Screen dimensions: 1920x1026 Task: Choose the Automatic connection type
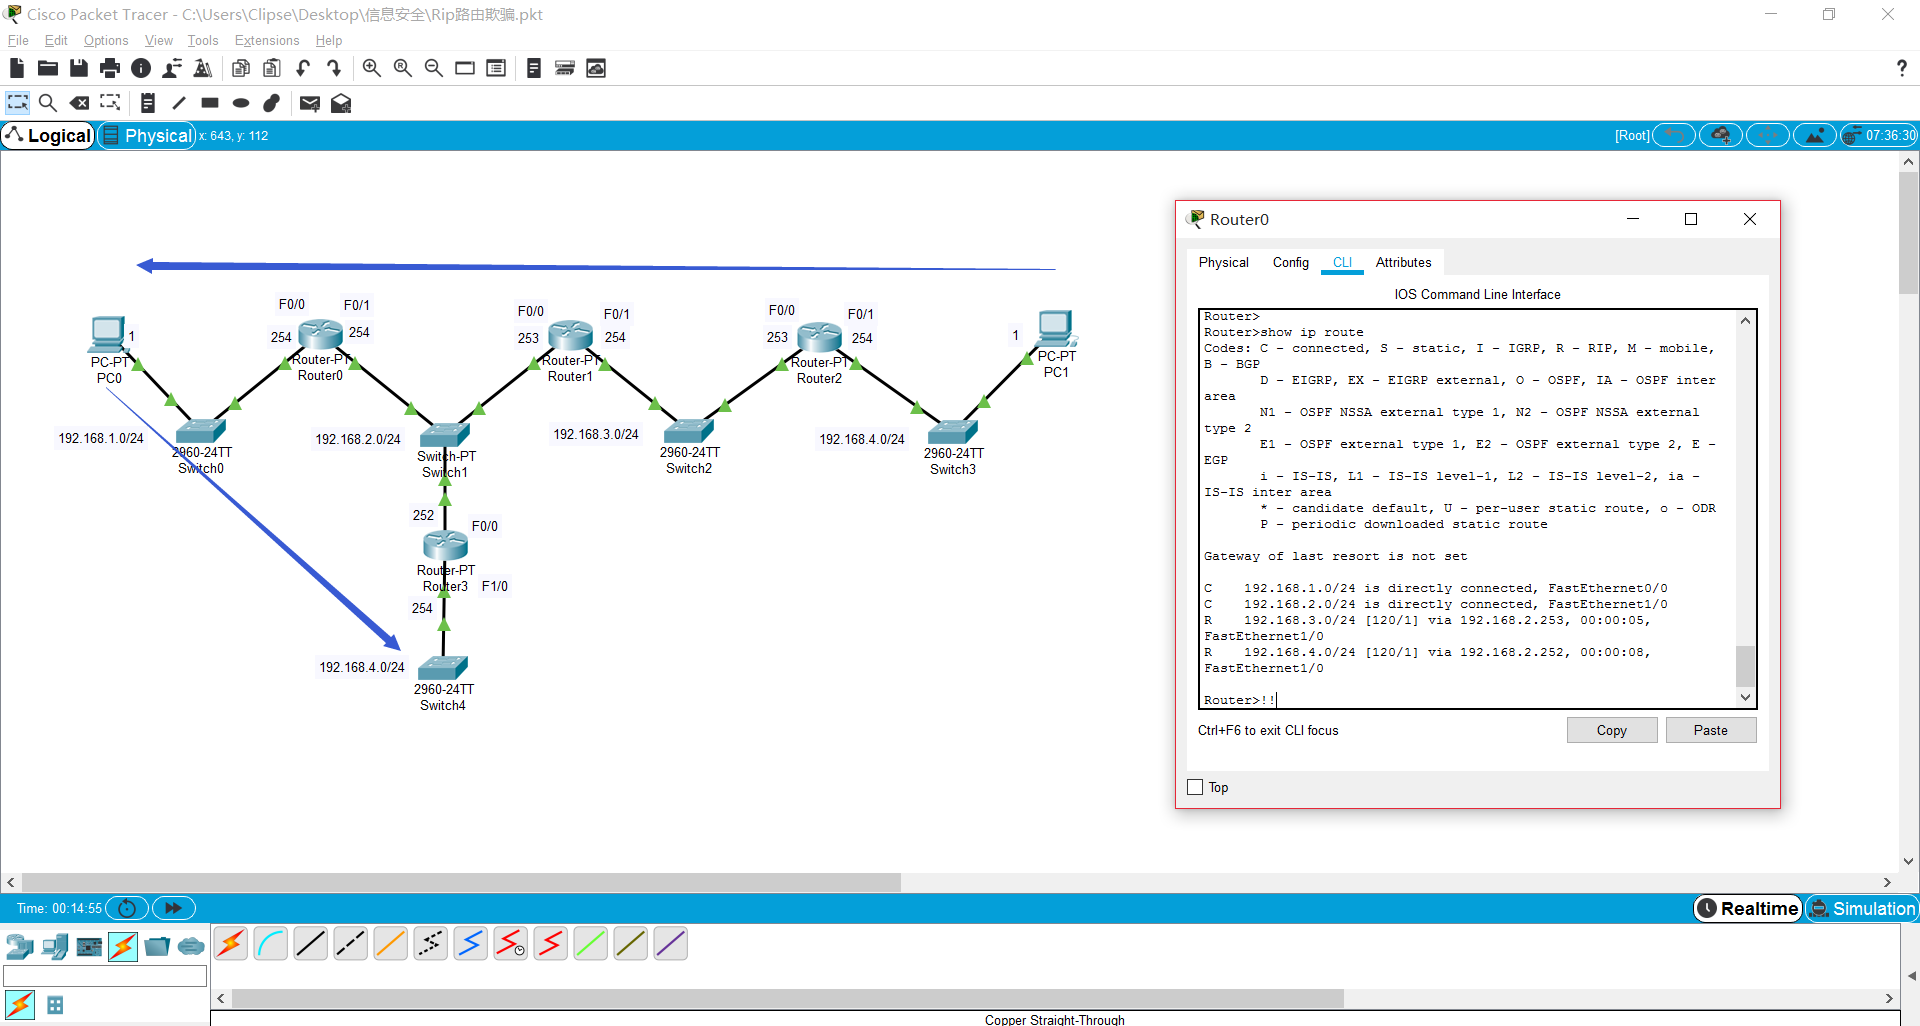click(231, 943)
